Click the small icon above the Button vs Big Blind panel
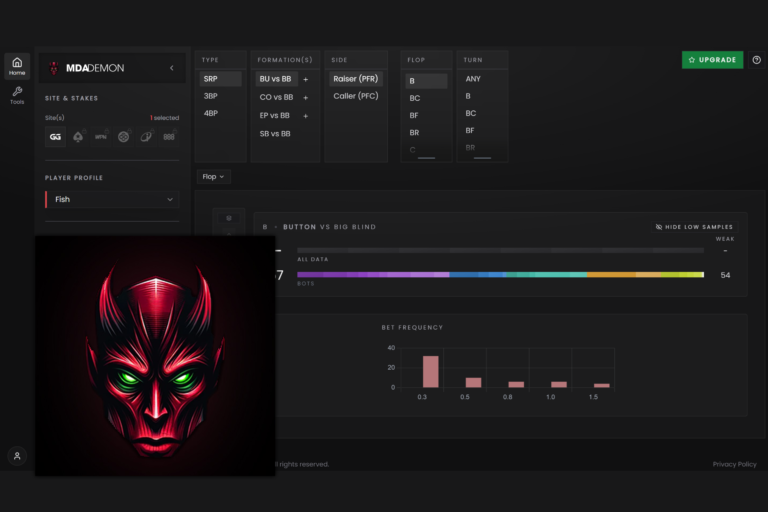768x512 pixels. 229,218
